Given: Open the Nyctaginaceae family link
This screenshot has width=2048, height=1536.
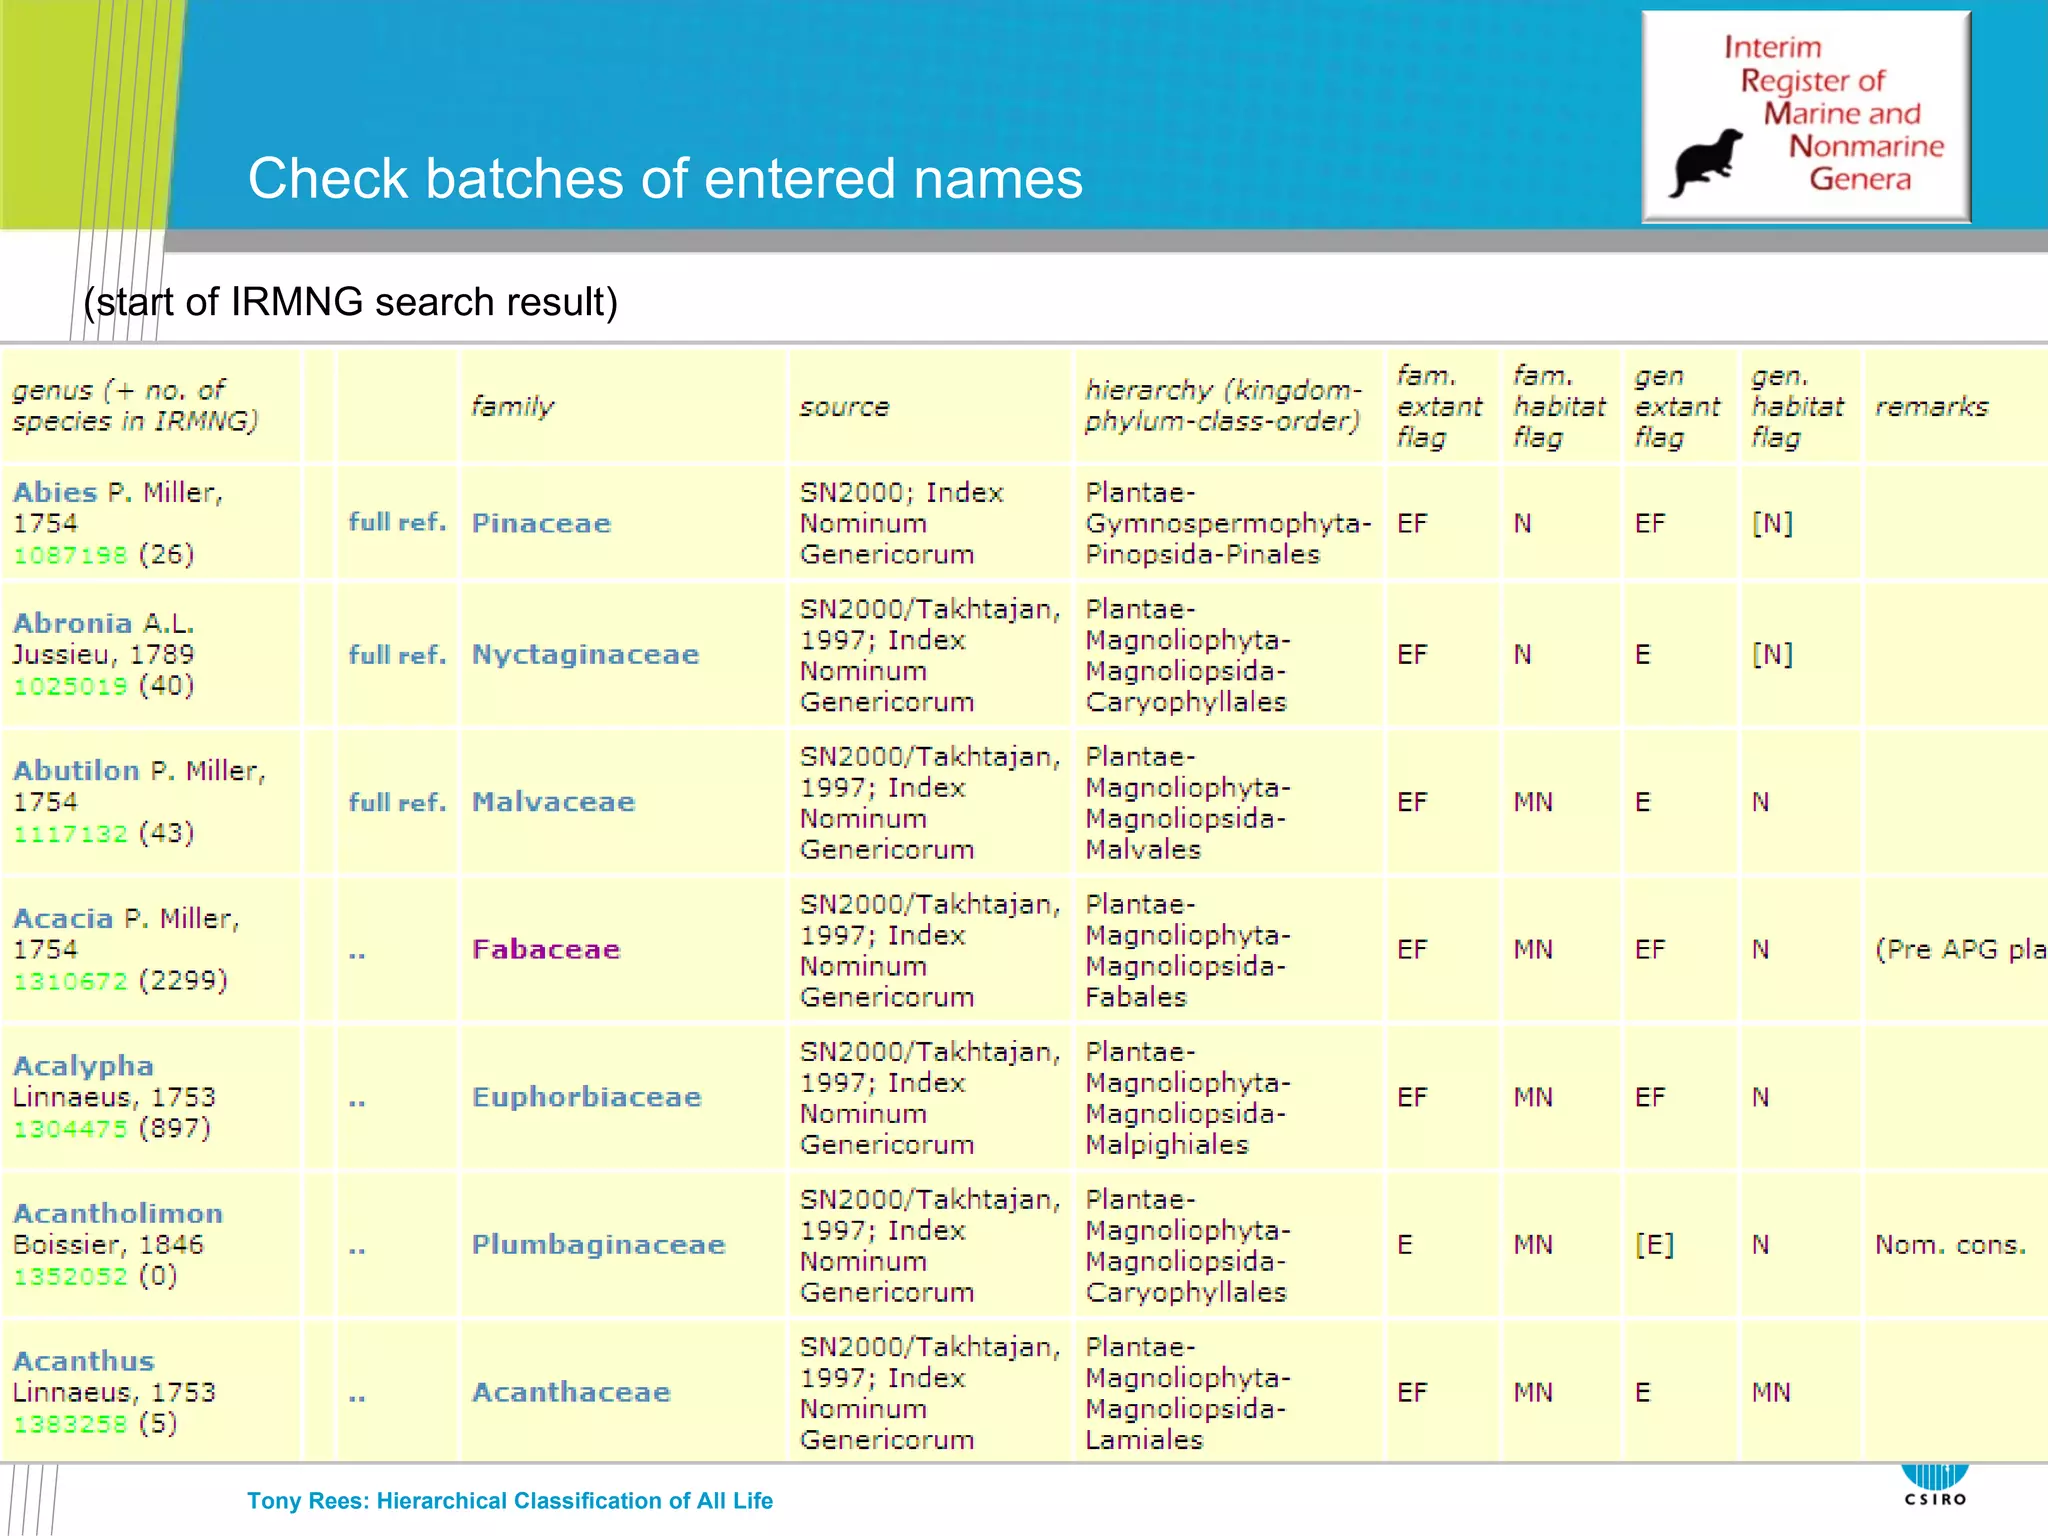Looking at the screenshot, I should click(585, 655).
